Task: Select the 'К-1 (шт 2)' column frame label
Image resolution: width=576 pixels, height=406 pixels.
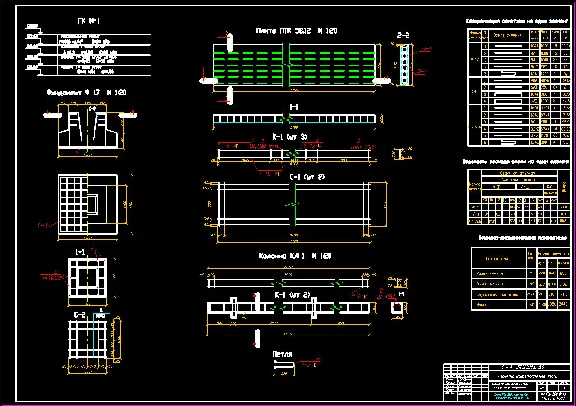Action: coord(292,295)
